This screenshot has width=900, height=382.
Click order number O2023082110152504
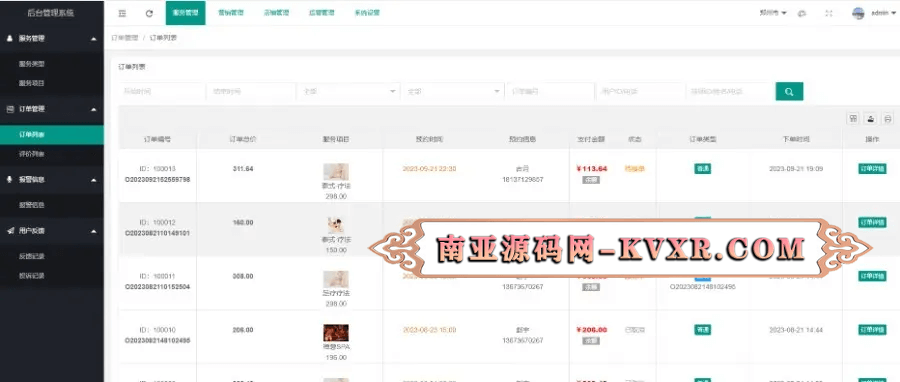coord(157,287)
